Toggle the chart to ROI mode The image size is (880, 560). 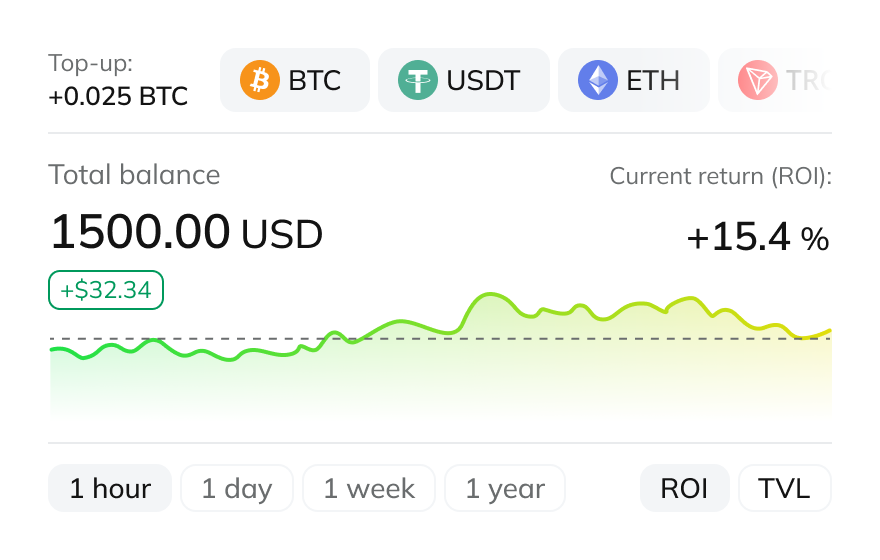click(685, 488)
